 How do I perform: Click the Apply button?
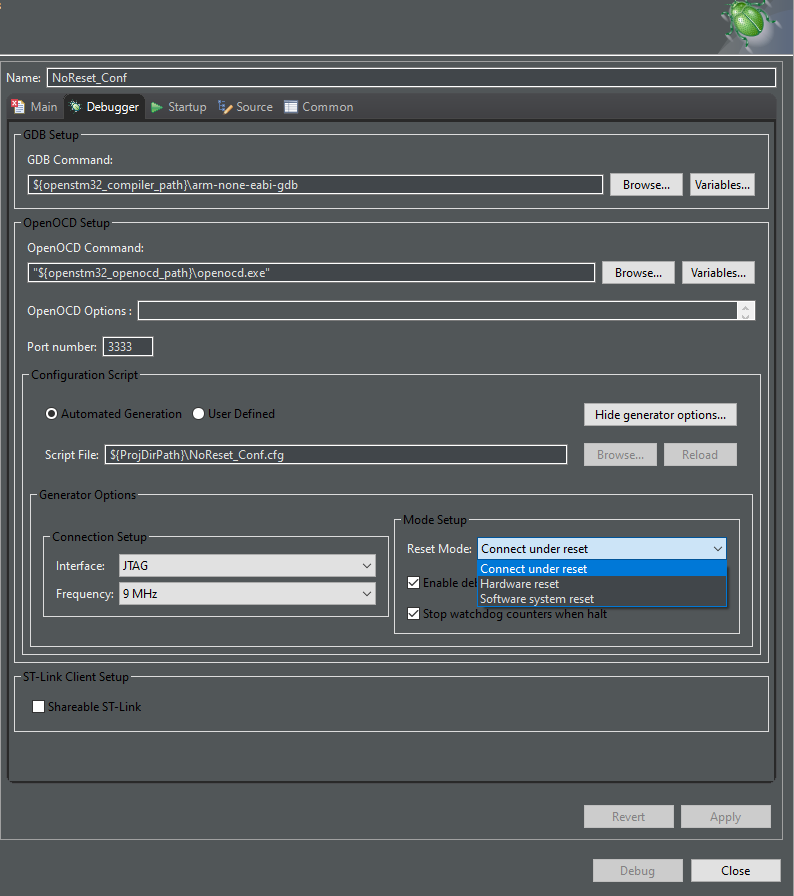725,817
